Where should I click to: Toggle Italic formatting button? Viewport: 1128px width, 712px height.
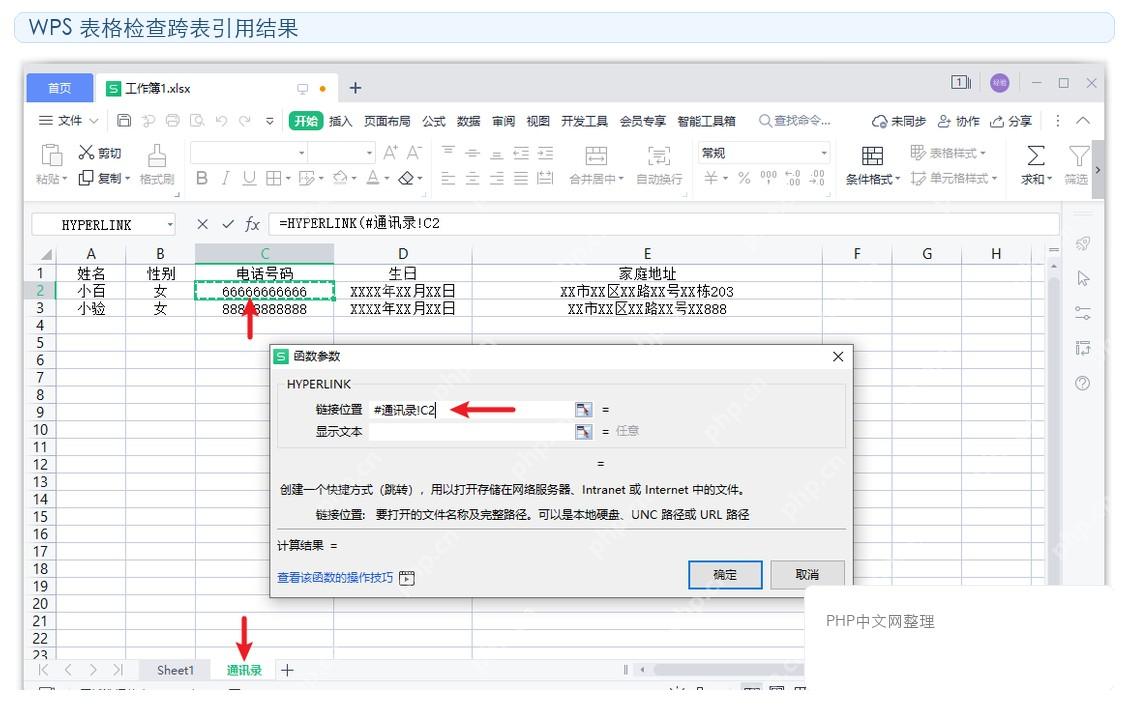(226, 178)
